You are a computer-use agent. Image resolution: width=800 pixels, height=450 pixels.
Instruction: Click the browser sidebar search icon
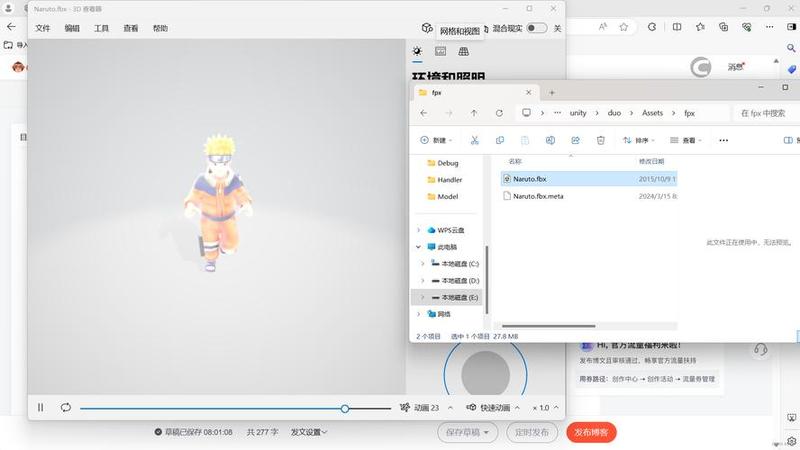(791, 48)
